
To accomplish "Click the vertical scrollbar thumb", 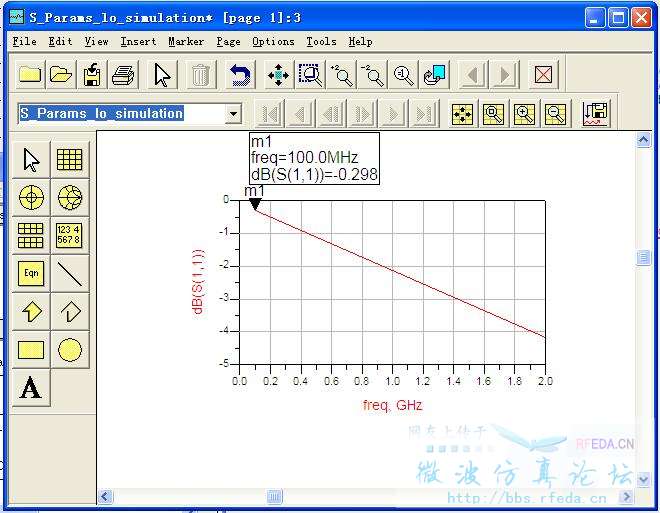I will [644, 258].
